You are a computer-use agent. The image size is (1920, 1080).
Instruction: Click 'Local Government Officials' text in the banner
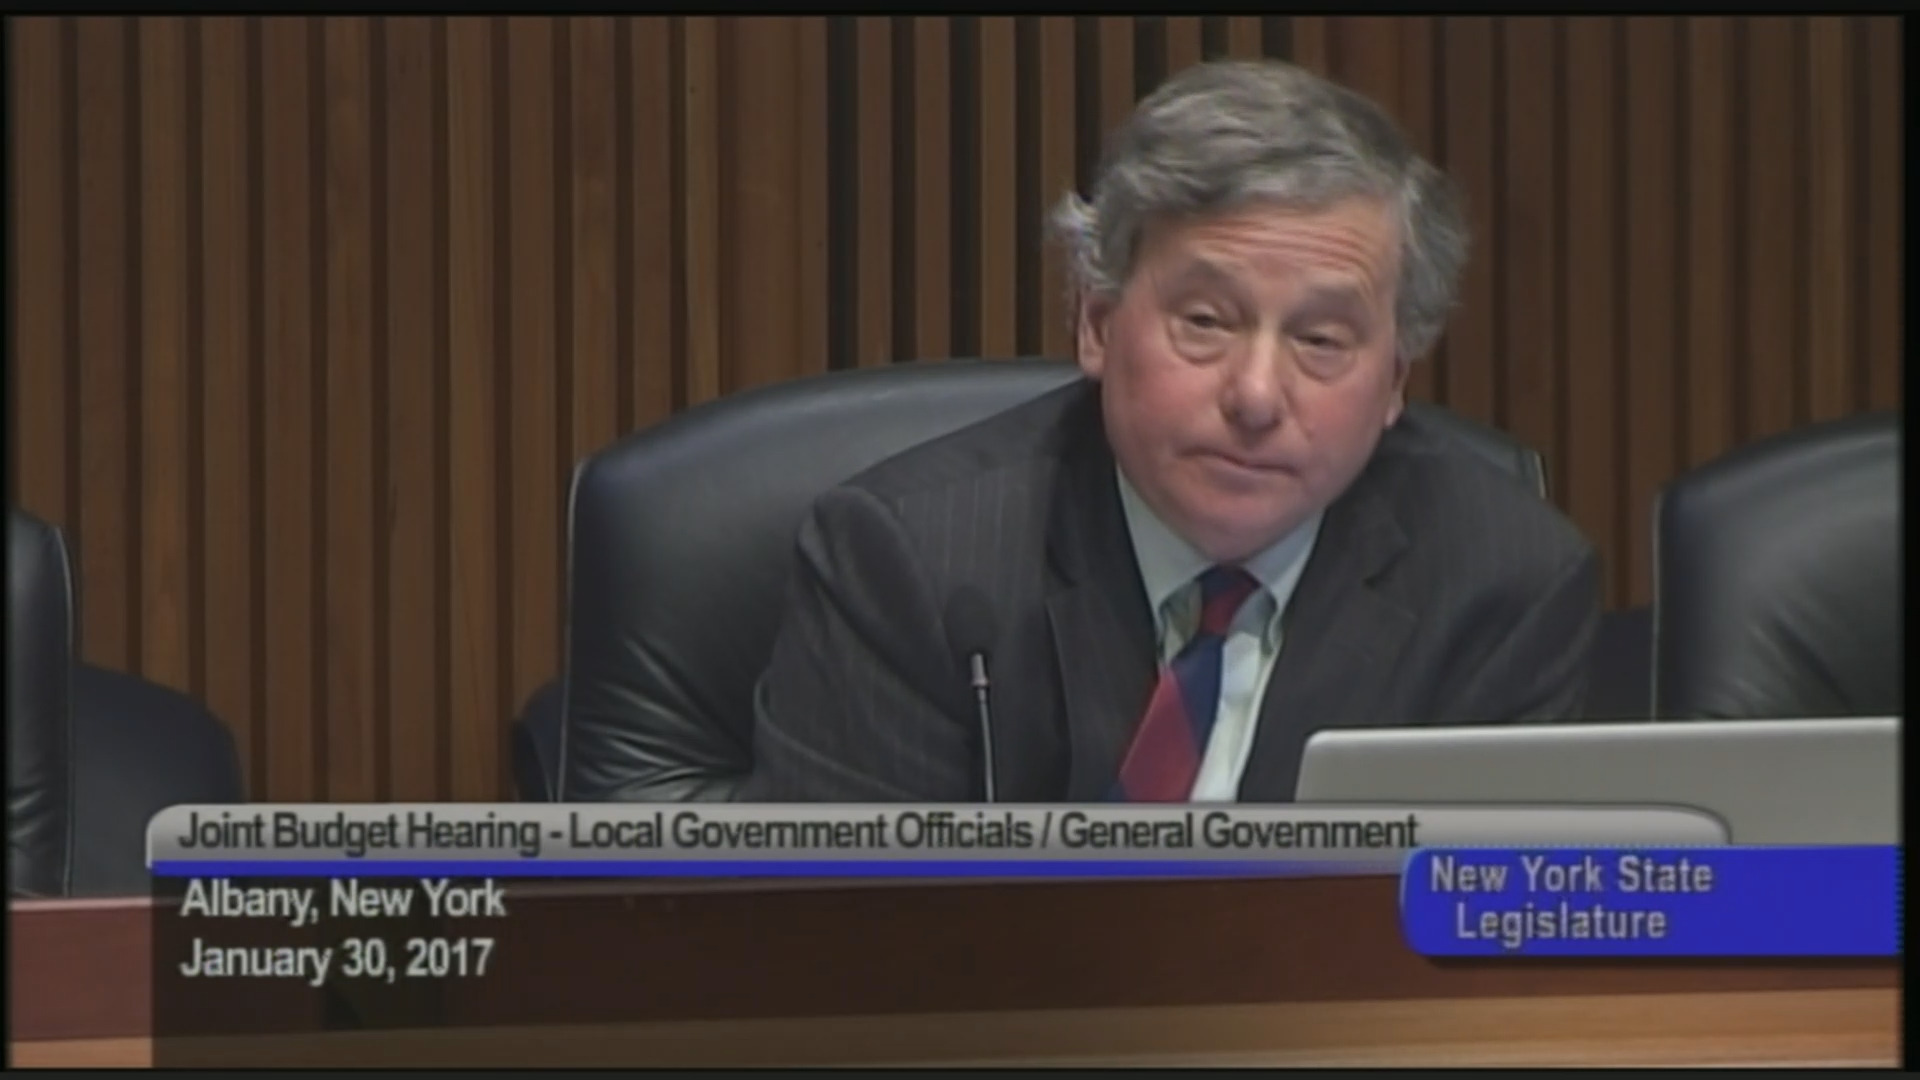pos(800,831)
